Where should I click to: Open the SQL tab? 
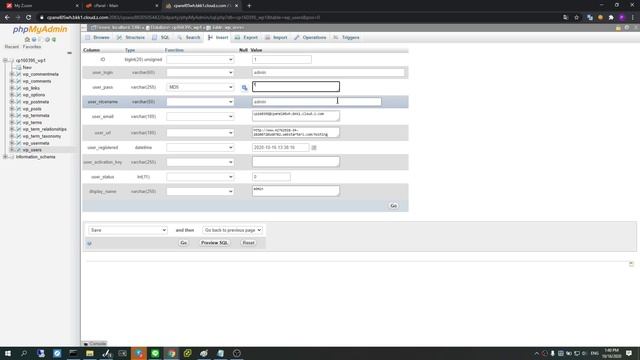point(161,38)
